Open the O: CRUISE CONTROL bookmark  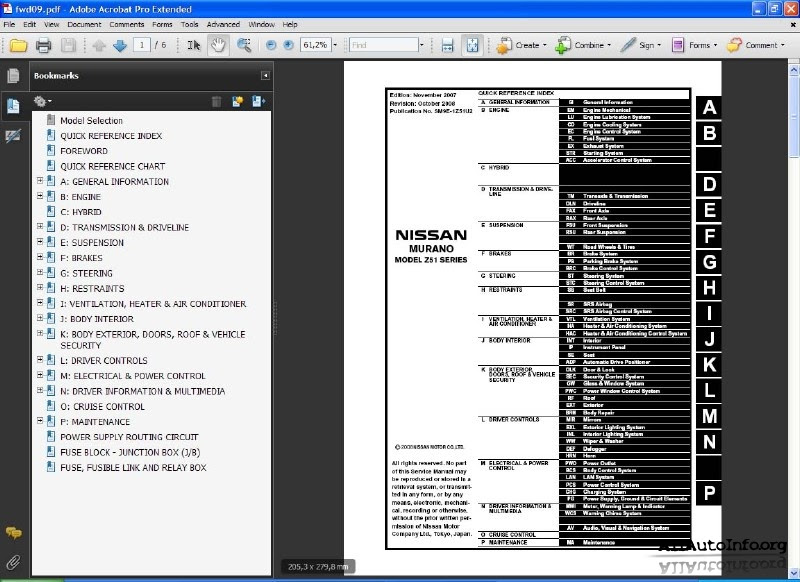click(103, 407)
